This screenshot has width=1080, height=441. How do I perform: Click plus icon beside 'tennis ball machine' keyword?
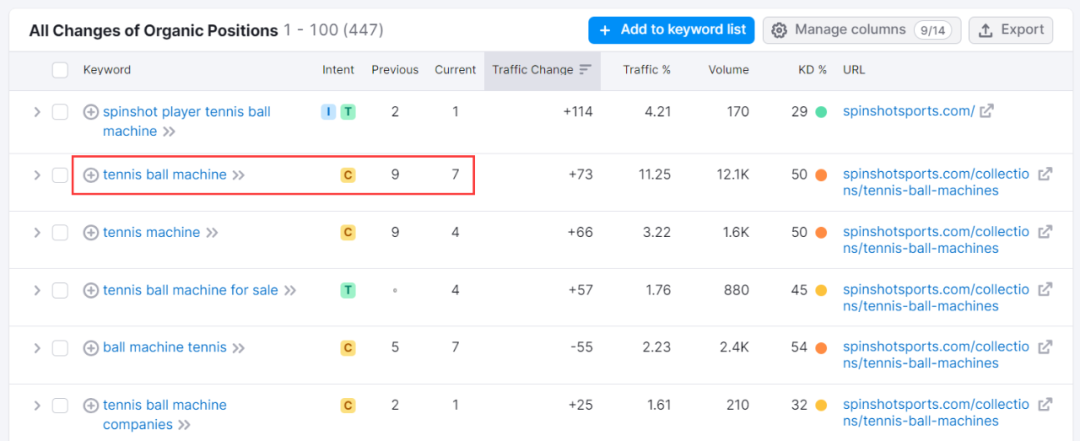tap(91, 175)
